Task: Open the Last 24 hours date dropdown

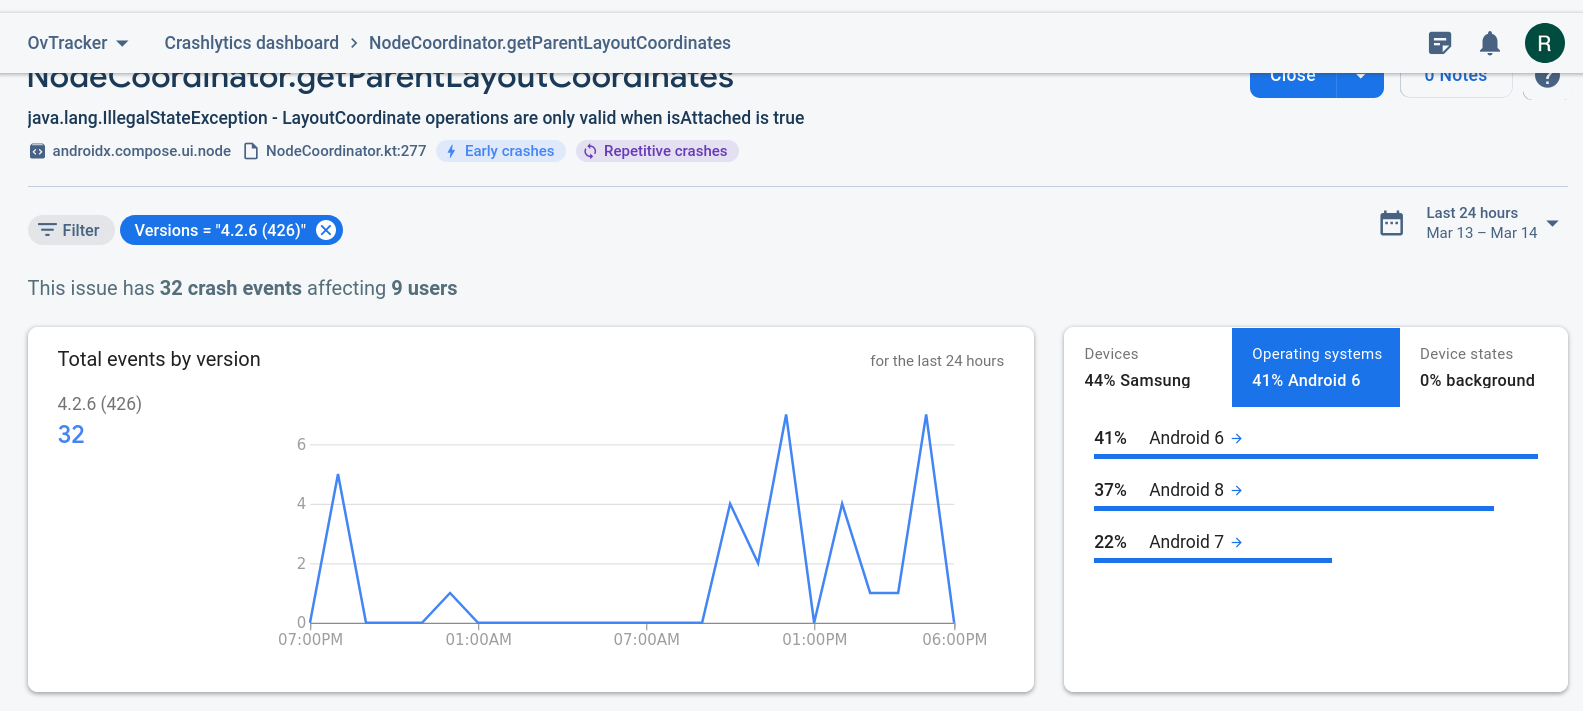Action: coord(1552,223)
